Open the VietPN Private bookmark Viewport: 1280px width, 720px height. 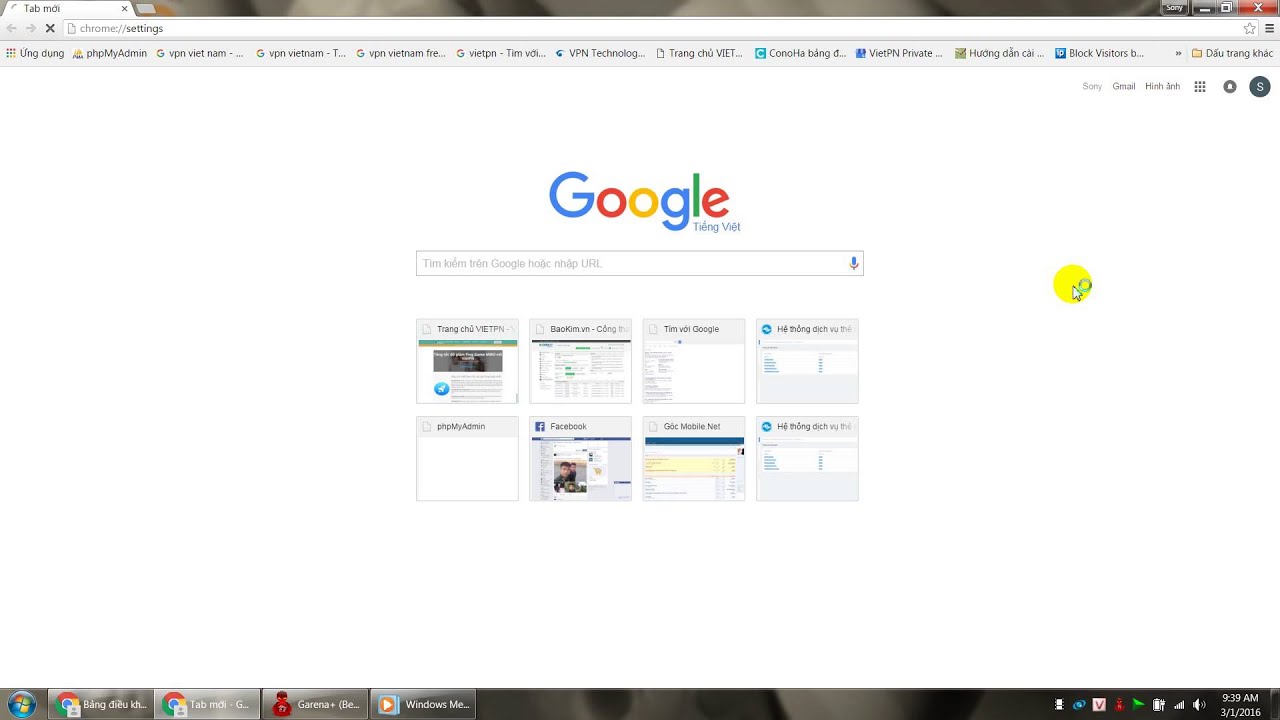[899, 53]
